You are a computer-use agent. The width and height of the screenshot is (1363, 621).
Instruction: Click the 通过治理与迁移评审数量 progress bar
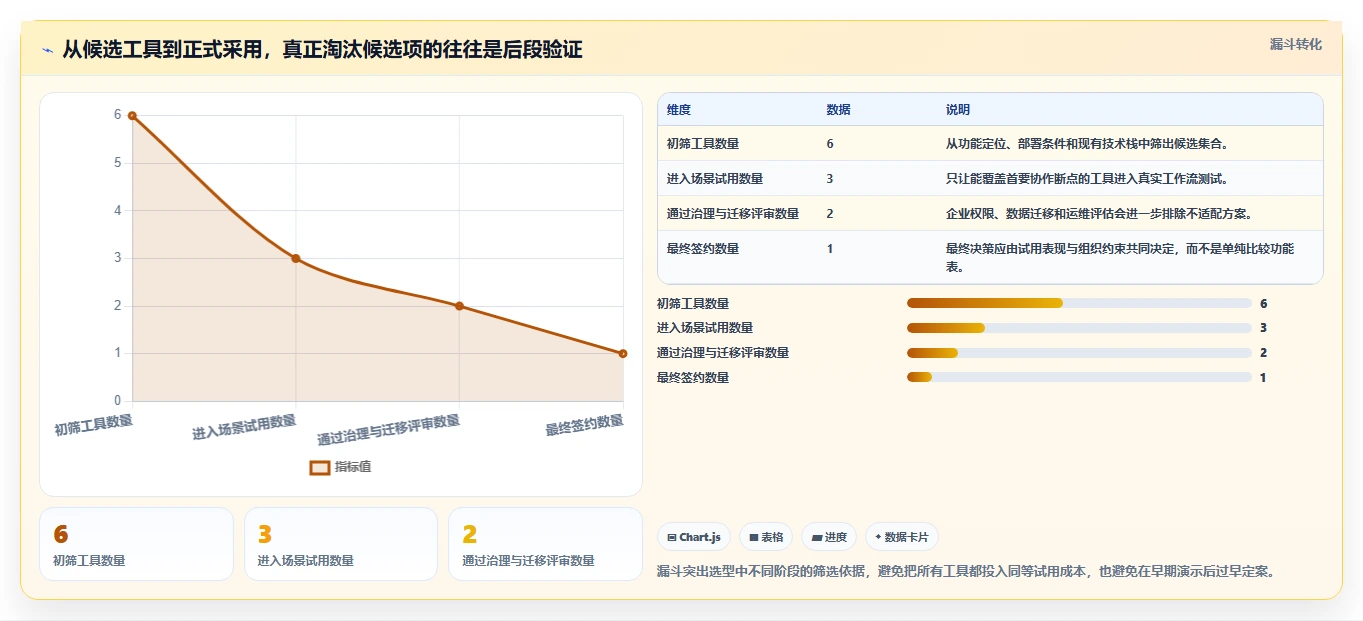(1079, 353)
